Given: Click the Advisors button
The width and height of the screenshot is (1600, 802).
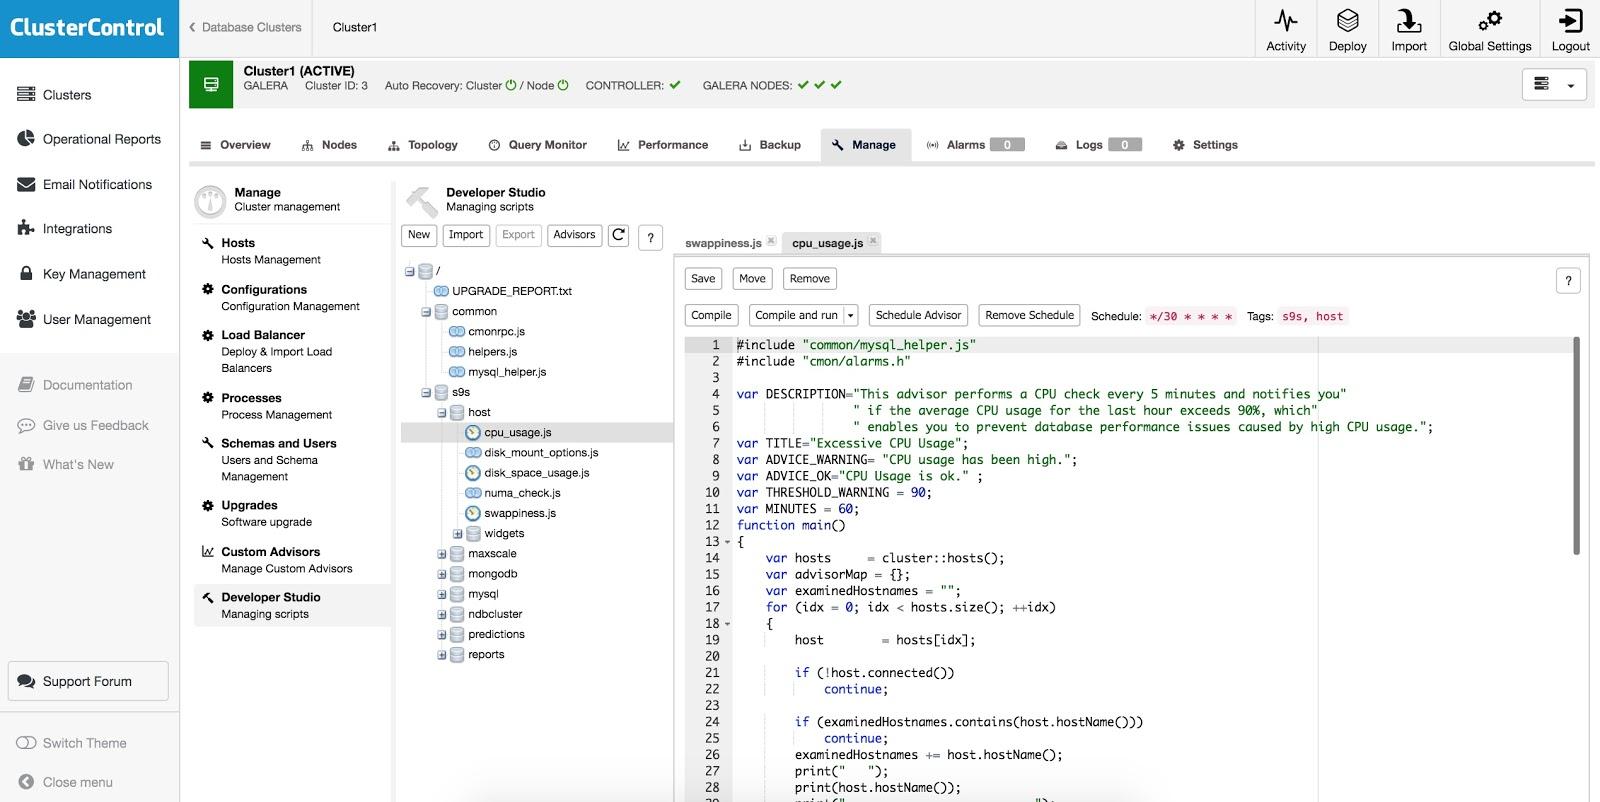Looking at the screenshot, I should point(574,235).
